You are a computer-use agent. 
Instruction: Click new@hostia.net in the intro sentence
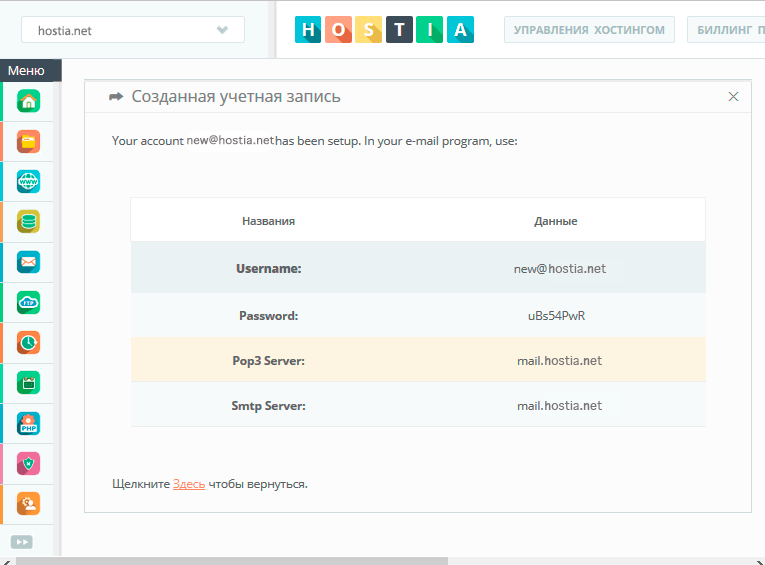pyautogui.click(x=230, y=141)
